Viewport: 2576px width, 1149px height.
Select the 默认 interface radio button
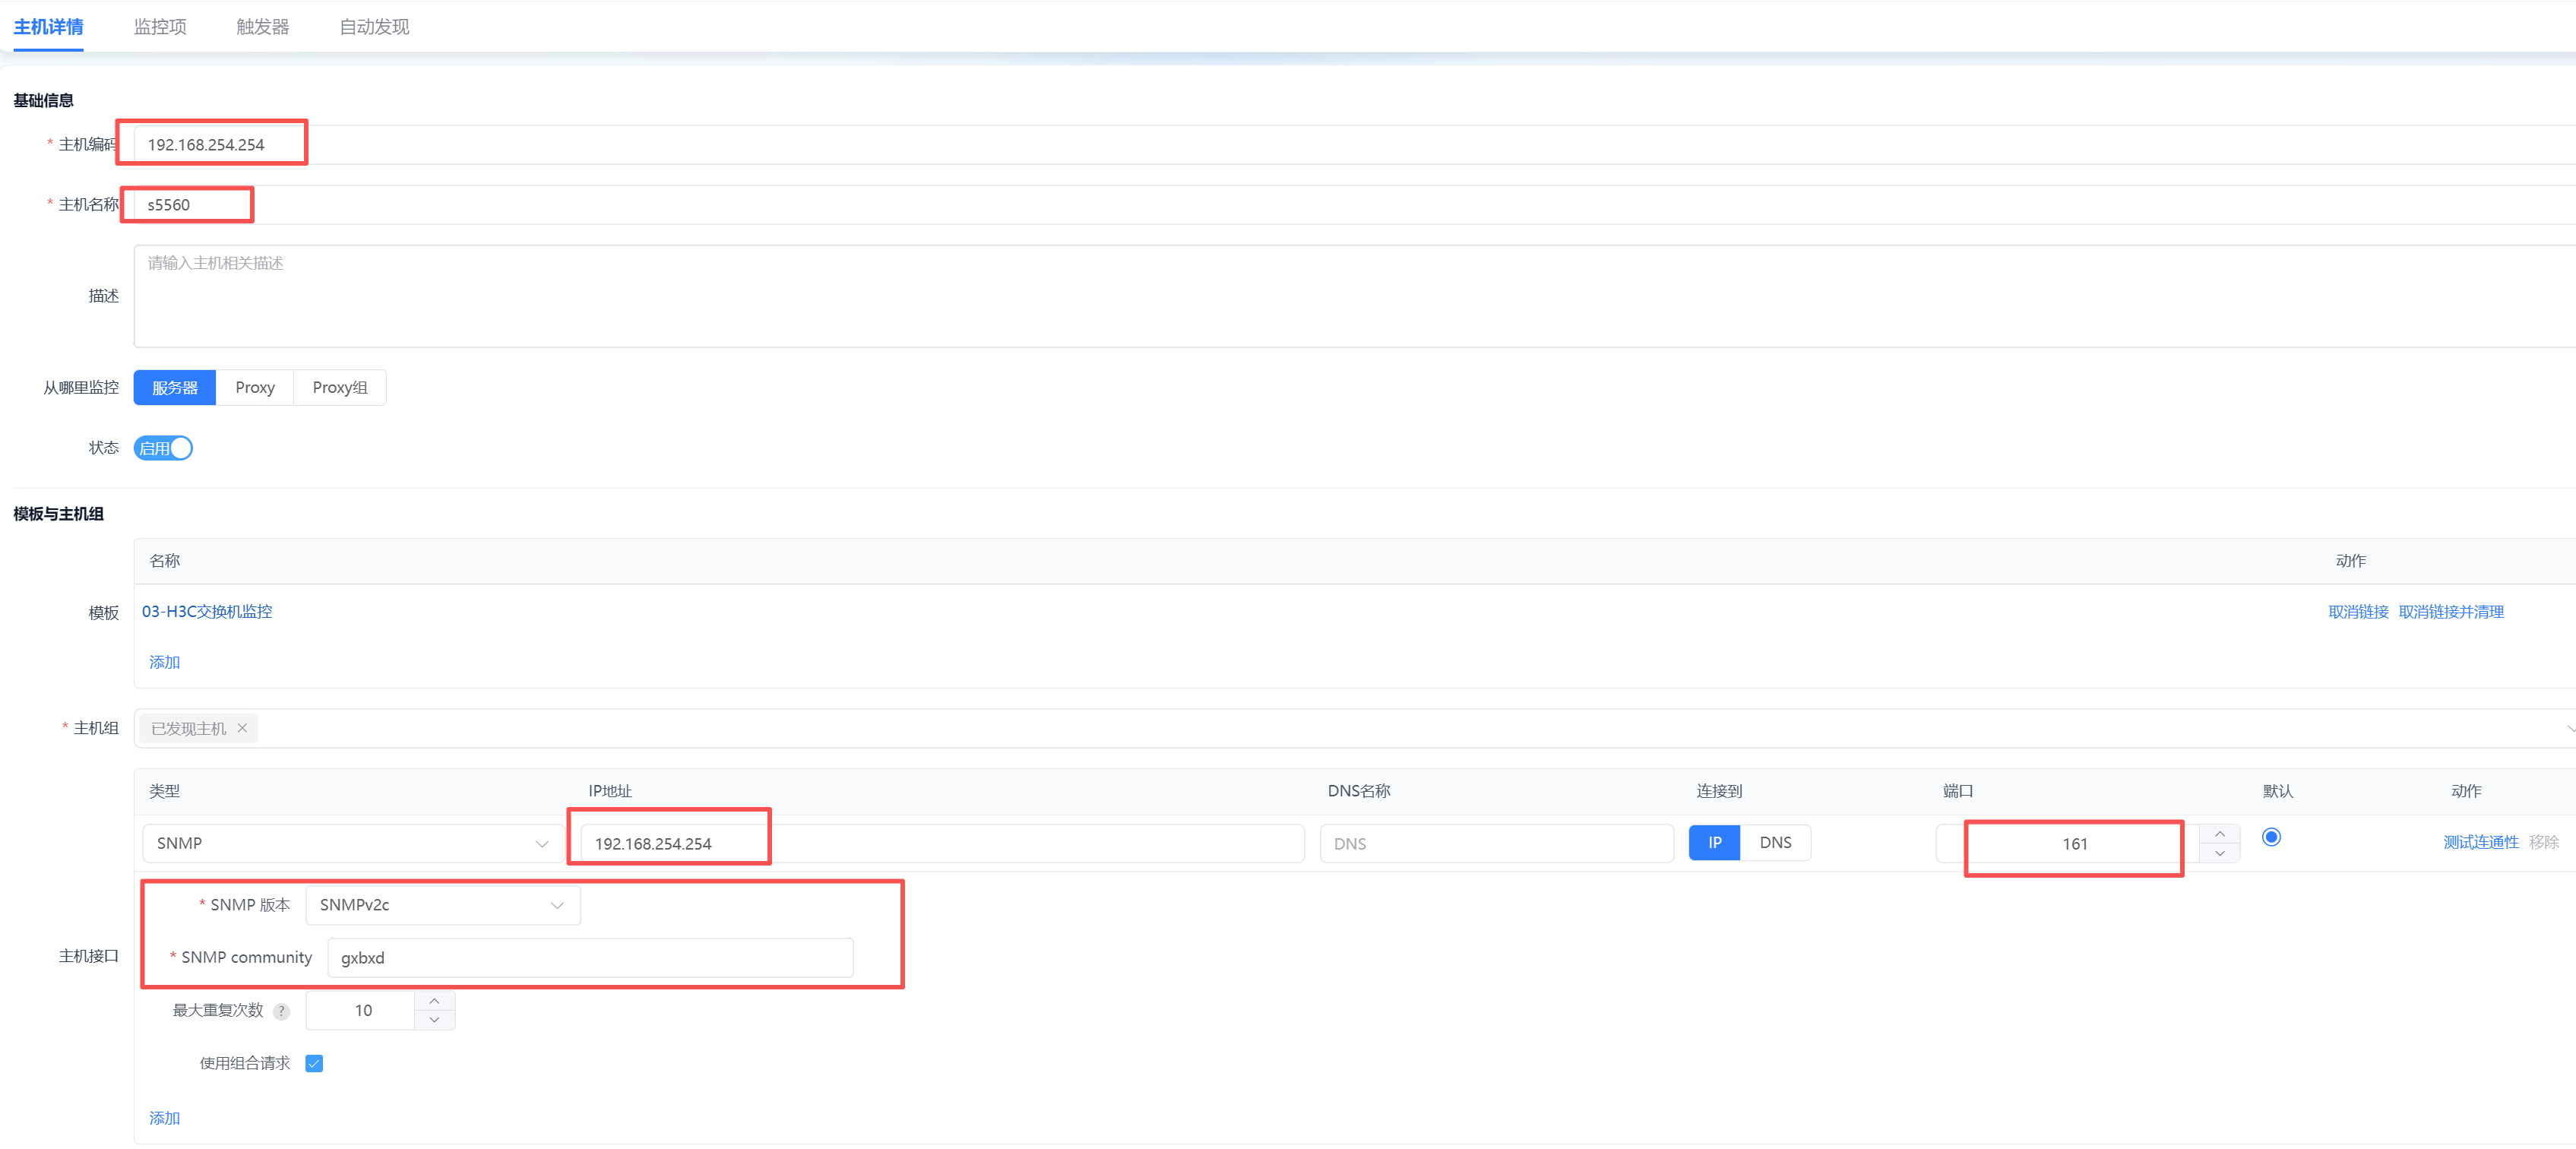pos(2271,837)
